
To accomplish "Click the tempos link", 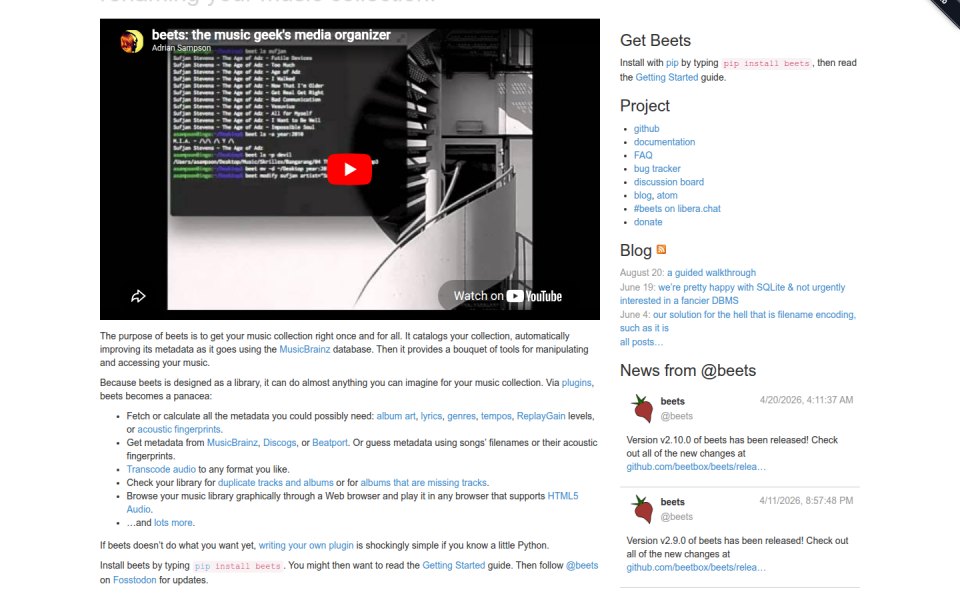I will tap(496, 416).
